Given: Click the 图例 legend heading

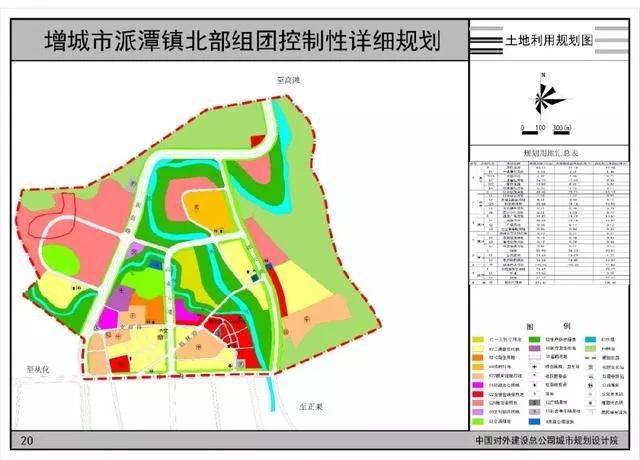Looking at the screenshot, I should (548, 326).
